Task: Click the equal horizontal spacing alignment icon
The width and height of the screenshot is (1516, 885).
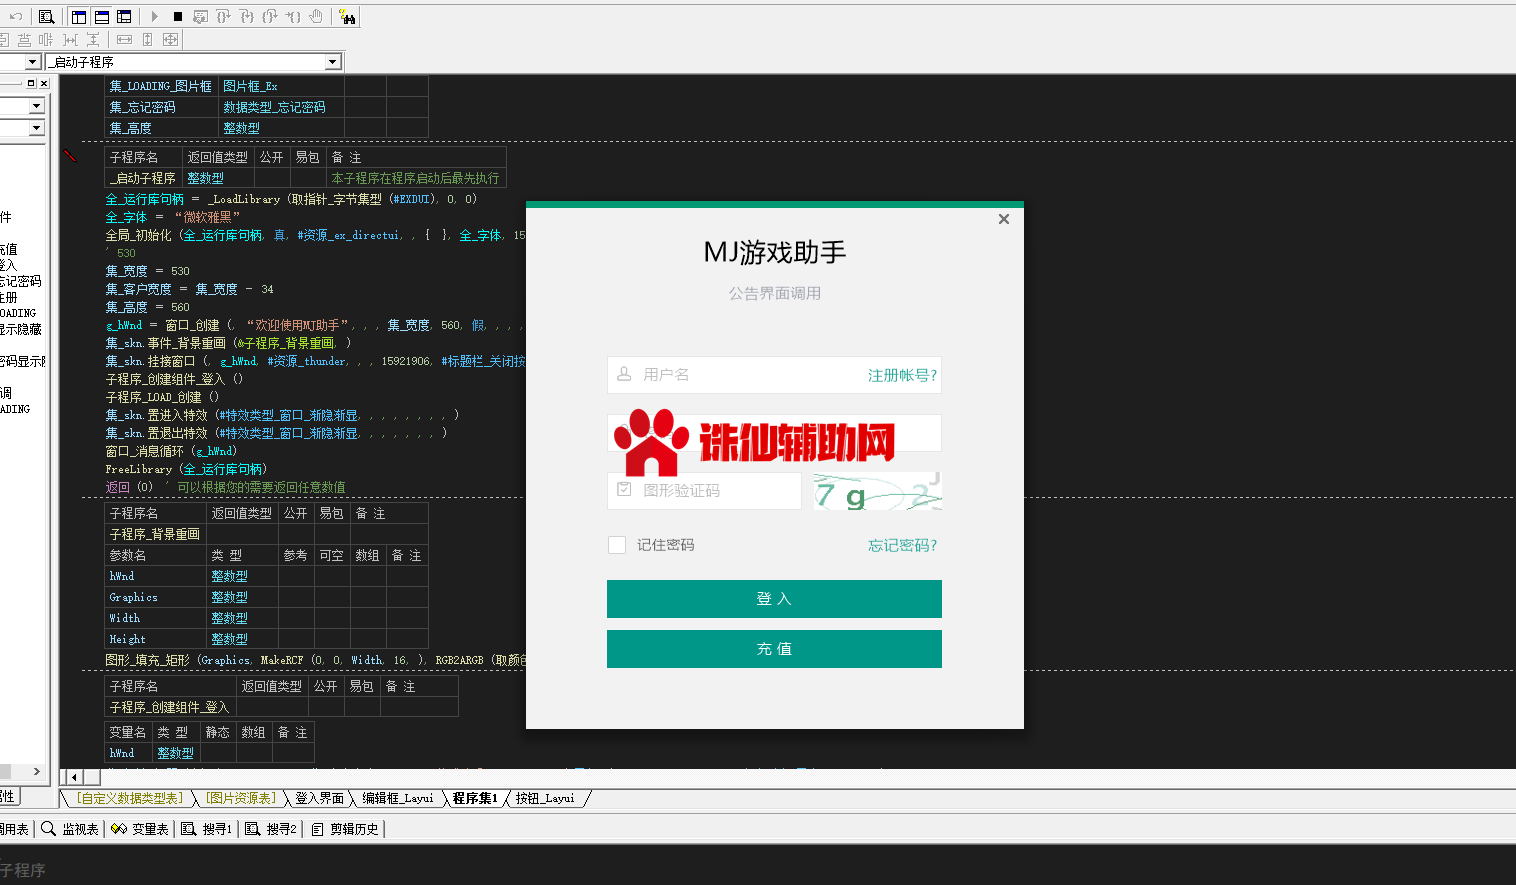Action: (x=70, y=40)
